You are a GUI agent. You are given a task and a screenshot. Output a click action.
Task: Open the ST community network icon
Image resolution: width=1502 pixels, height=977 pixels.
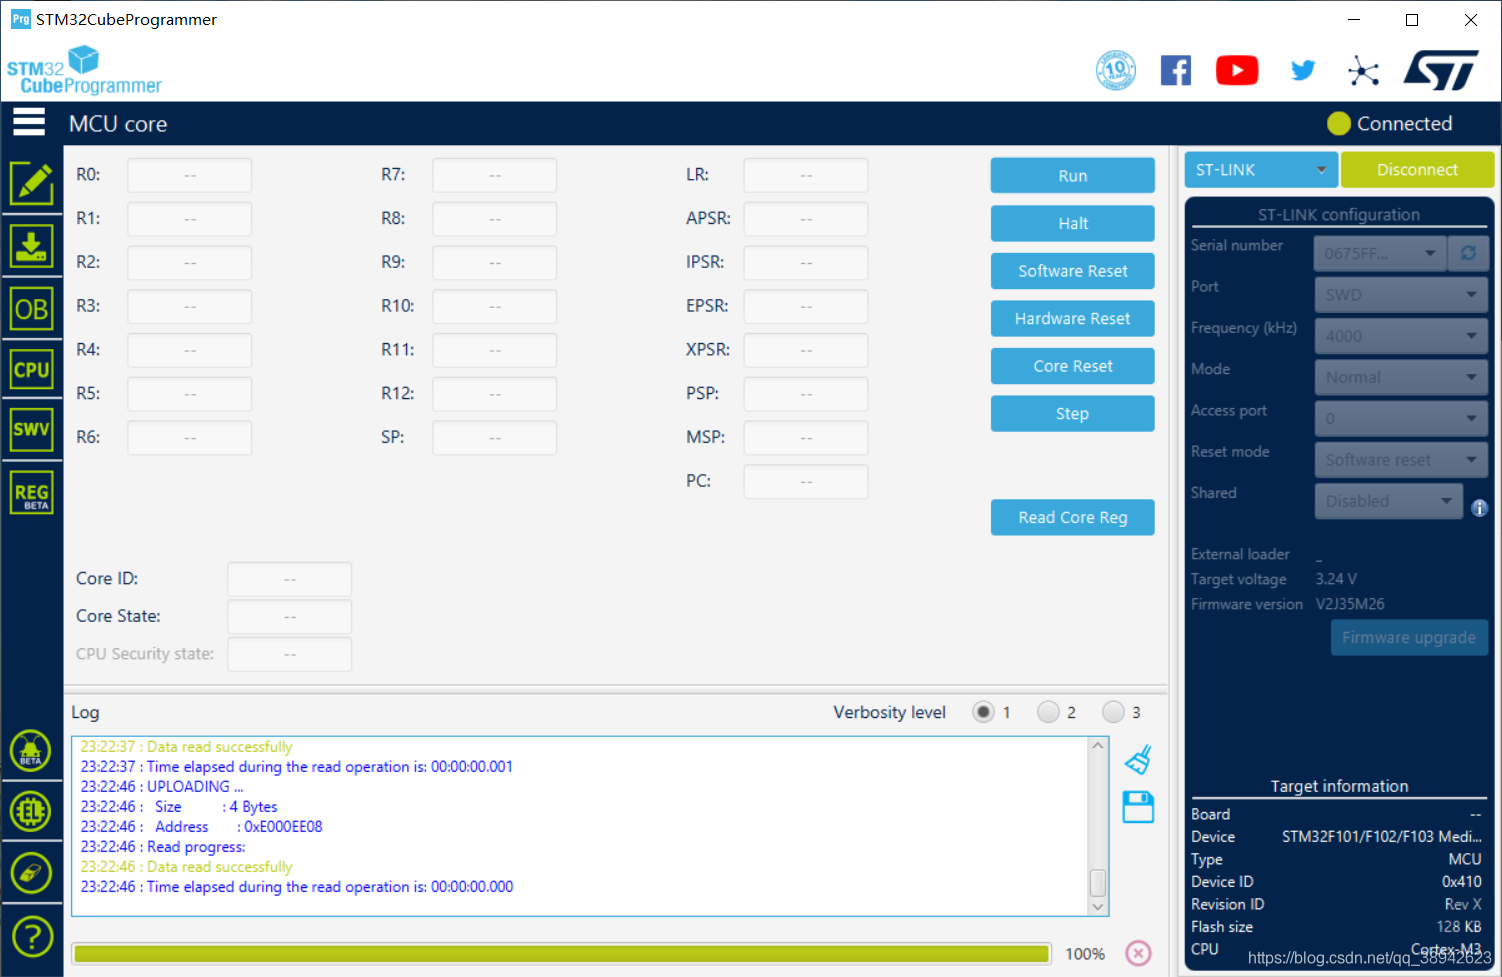tap(1363, 70)
